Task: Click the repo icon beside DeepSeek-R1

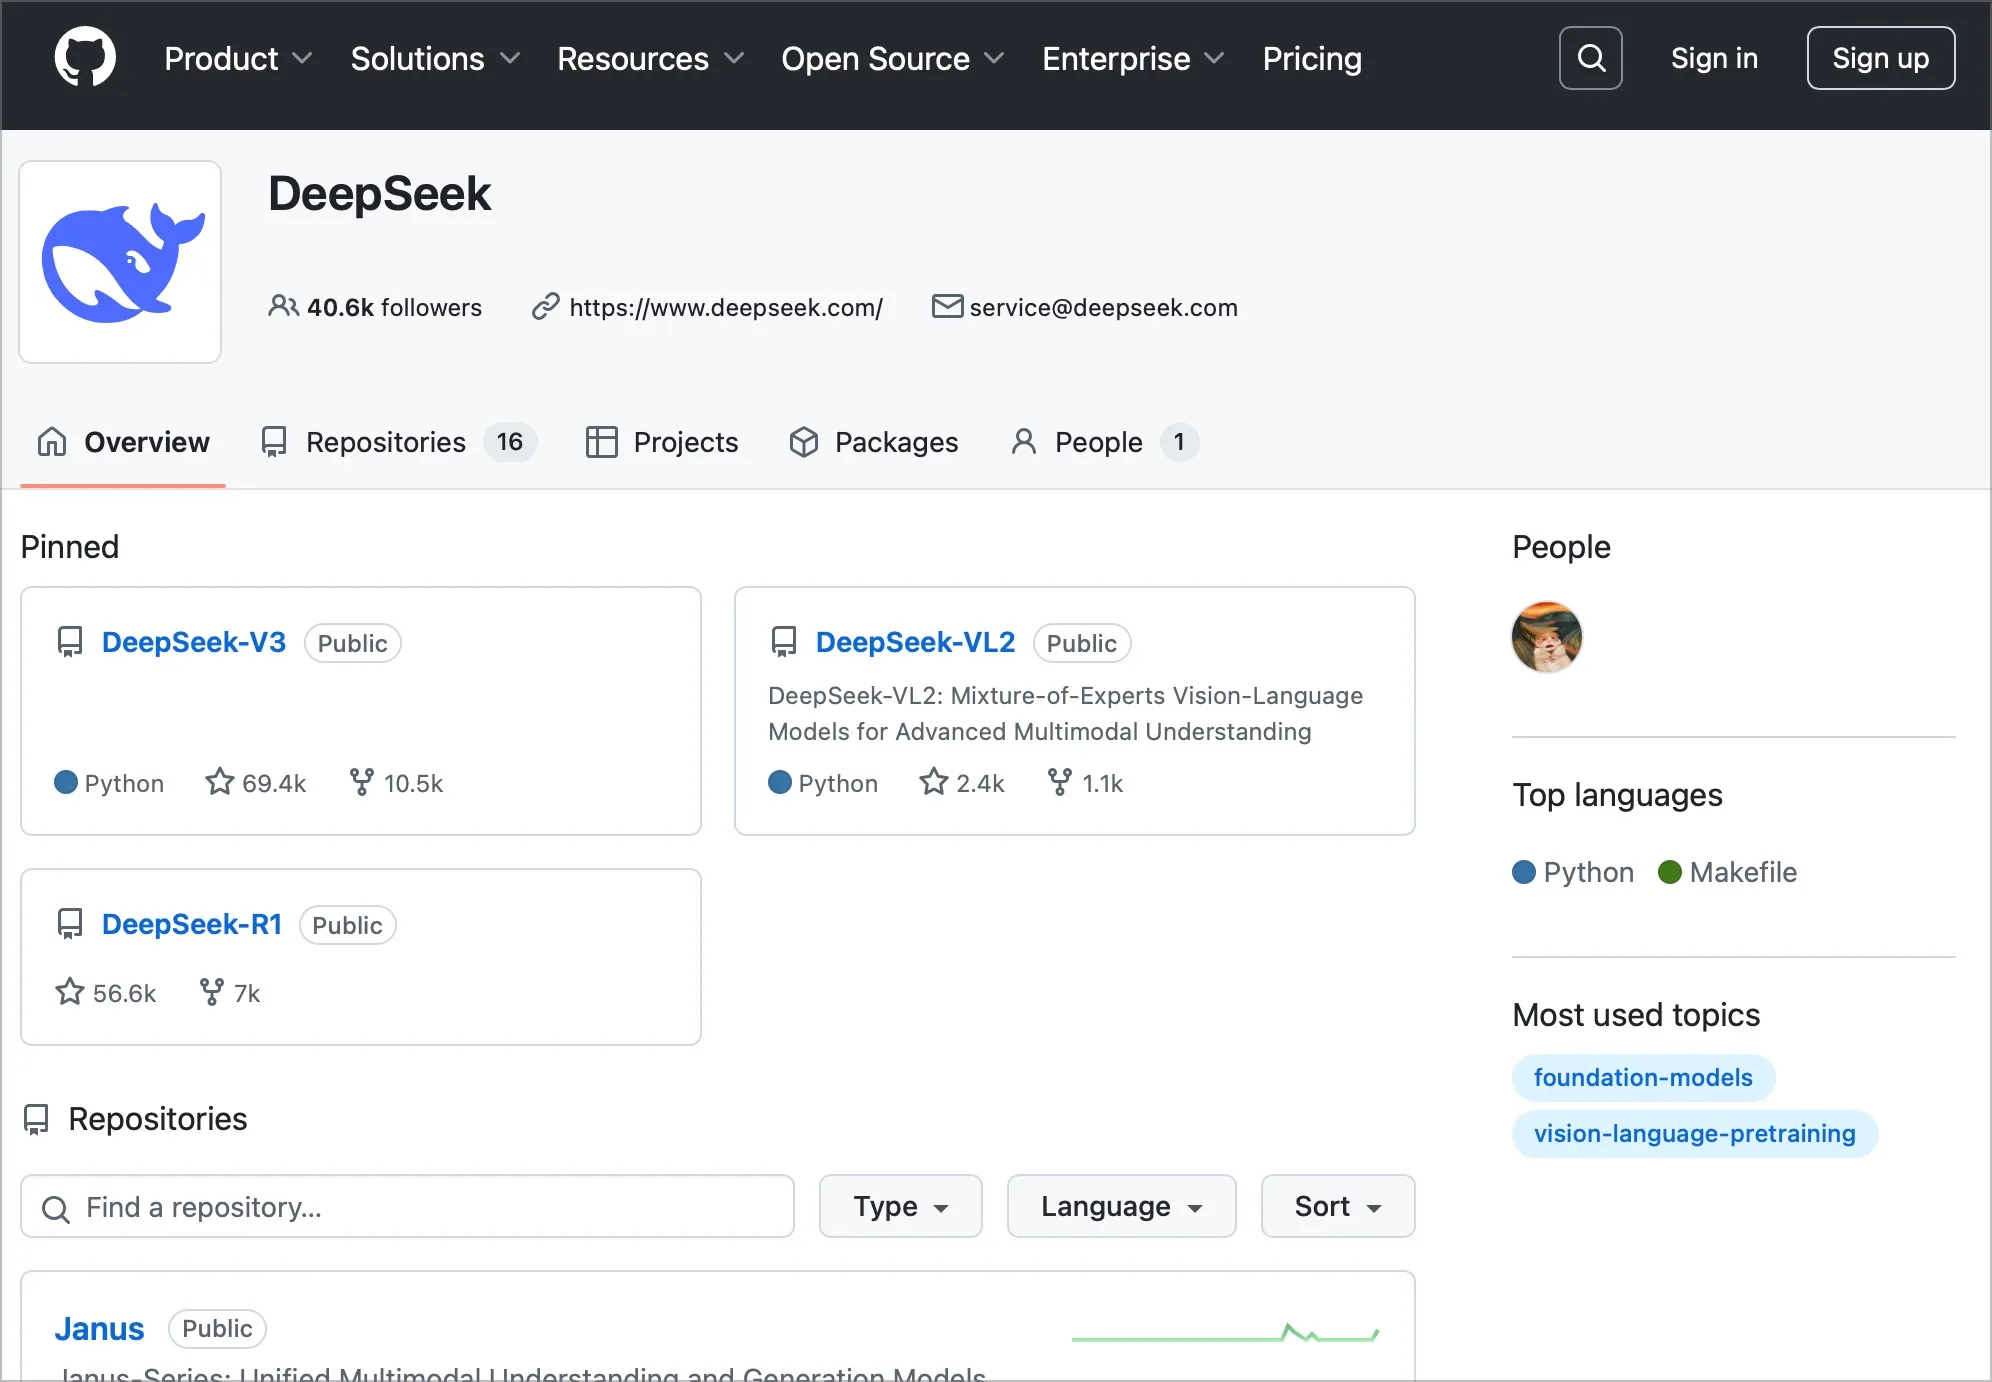Action: click(70, 924)
